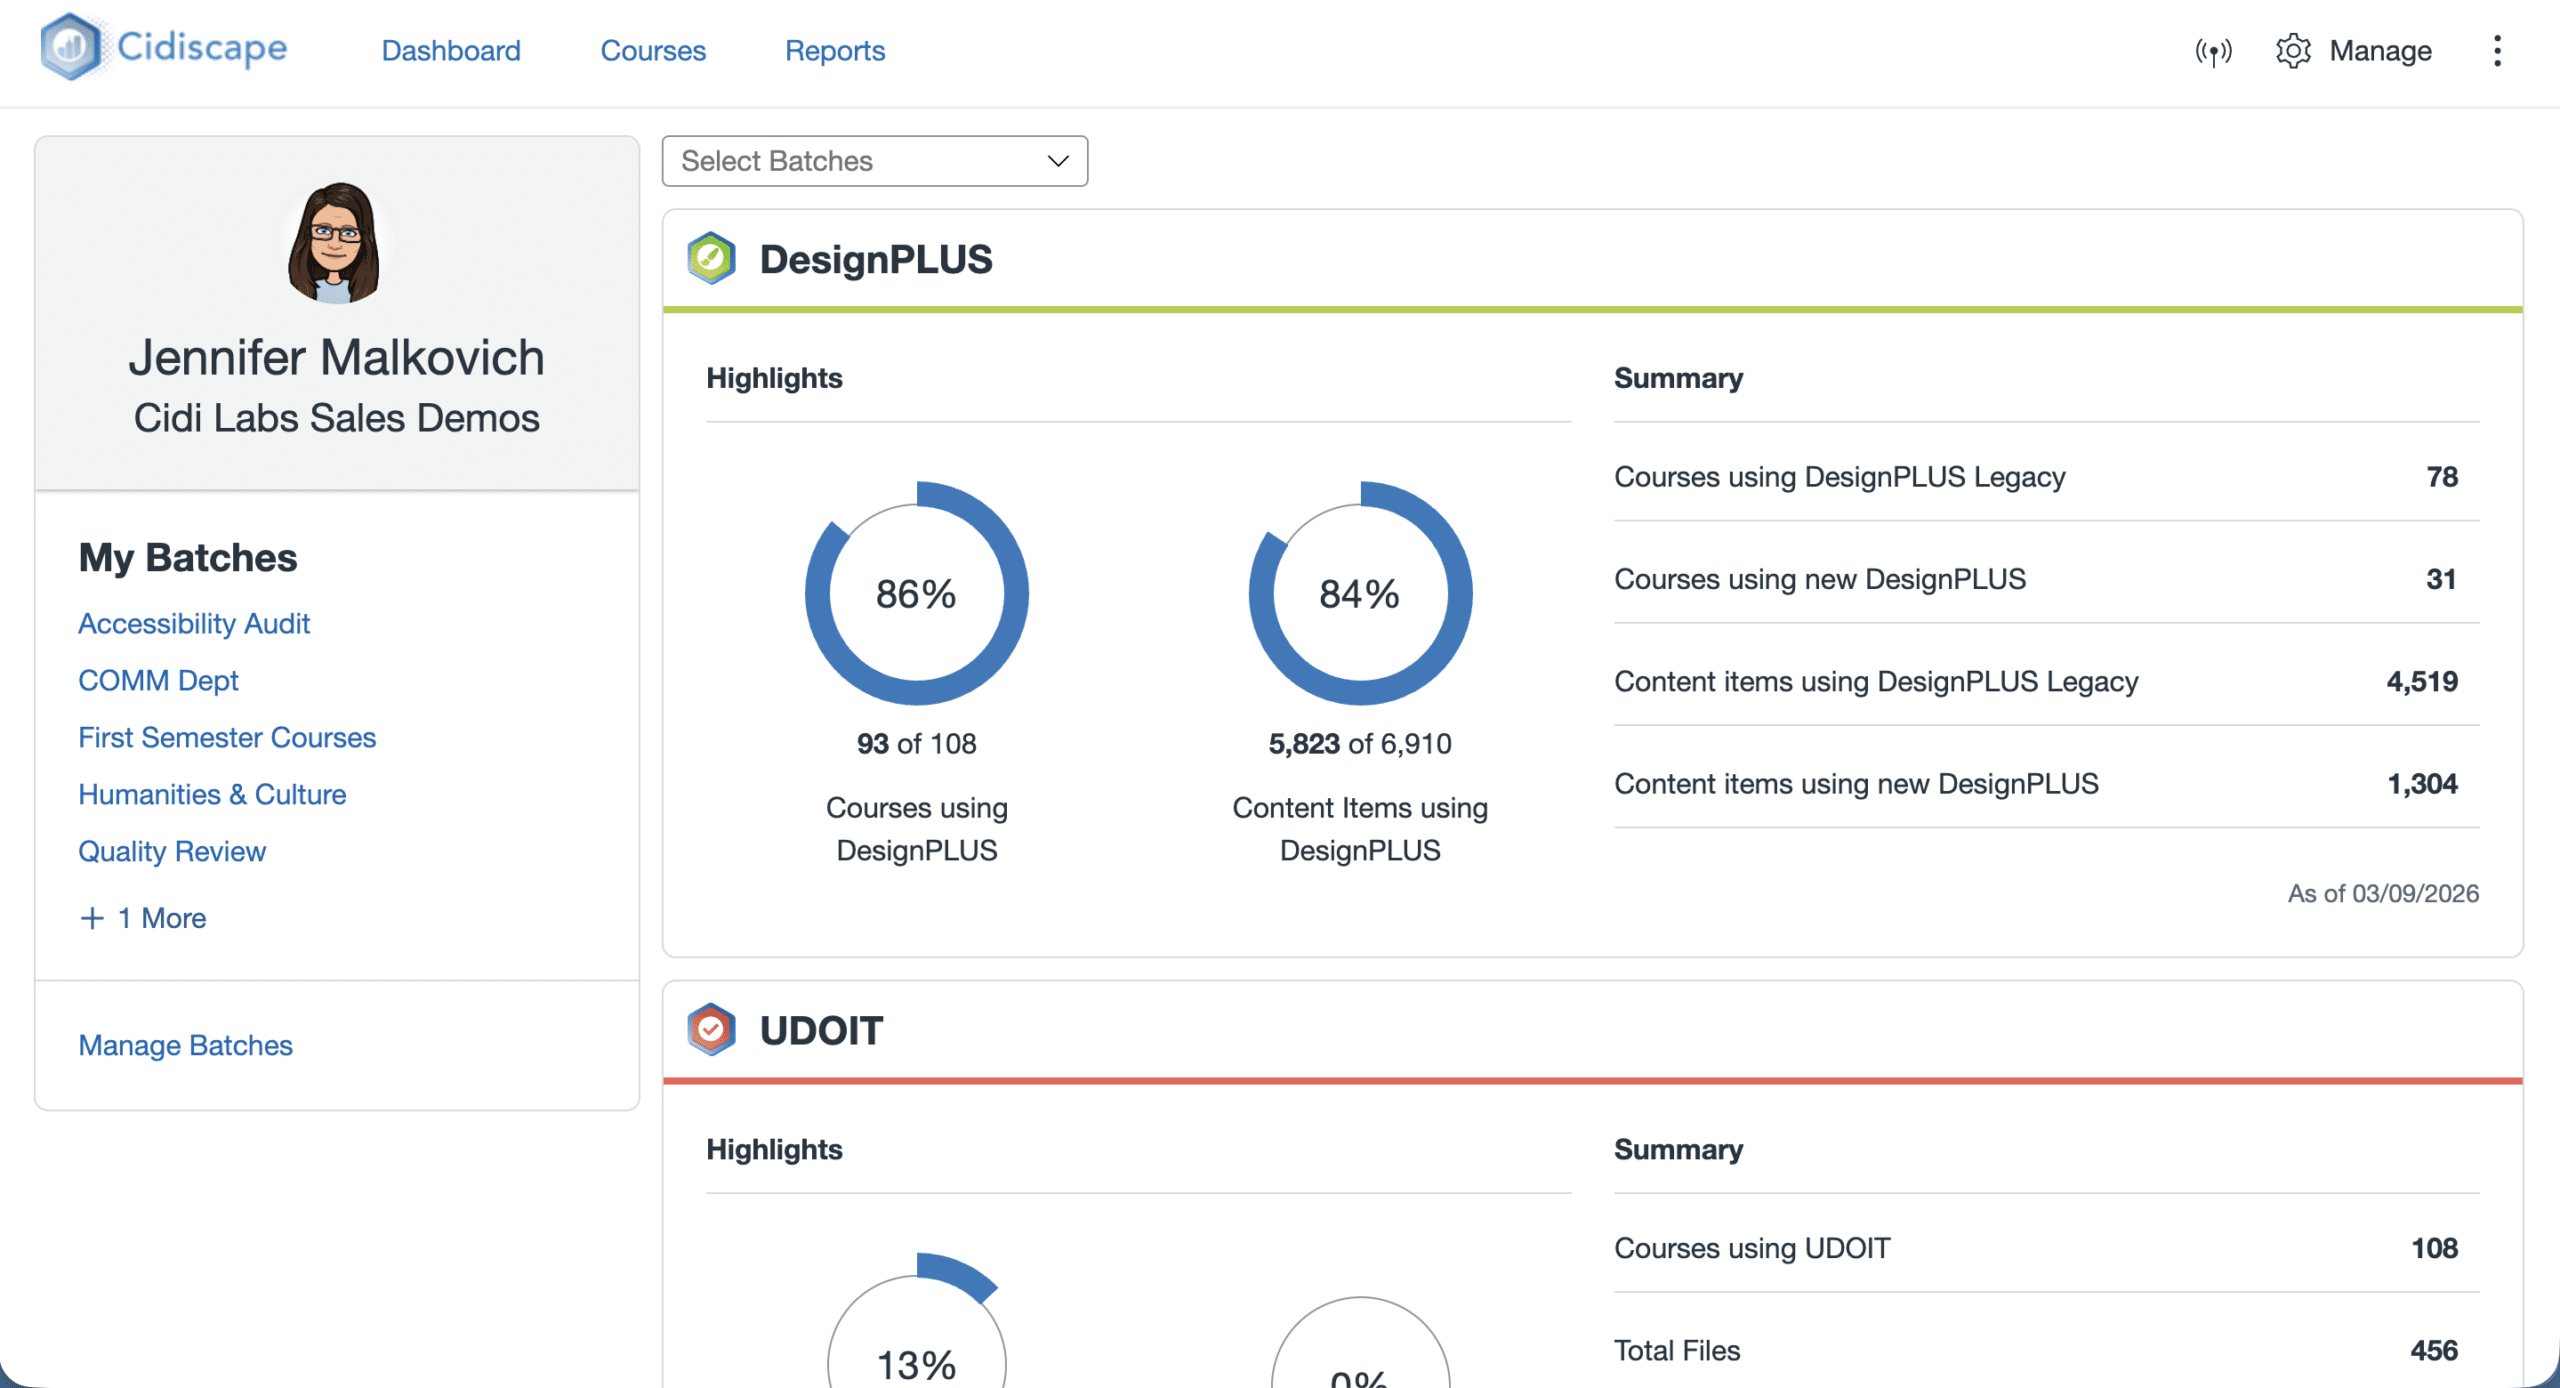The width and height of the screenshot is (2560, 1388).
Task: Expand 1 More batches list
Action: pyautogui.click(x=162, y=918)
